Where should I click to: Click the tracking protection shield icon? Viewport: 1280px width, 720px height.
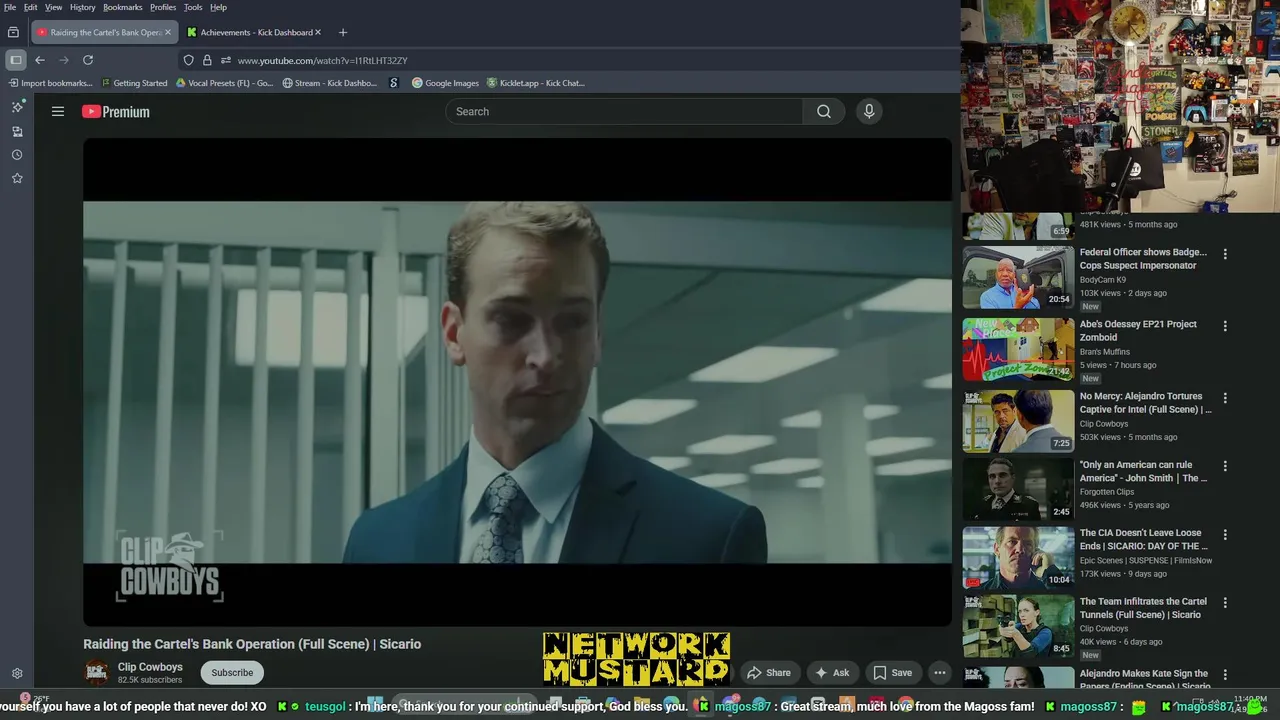tap(188, 60)
